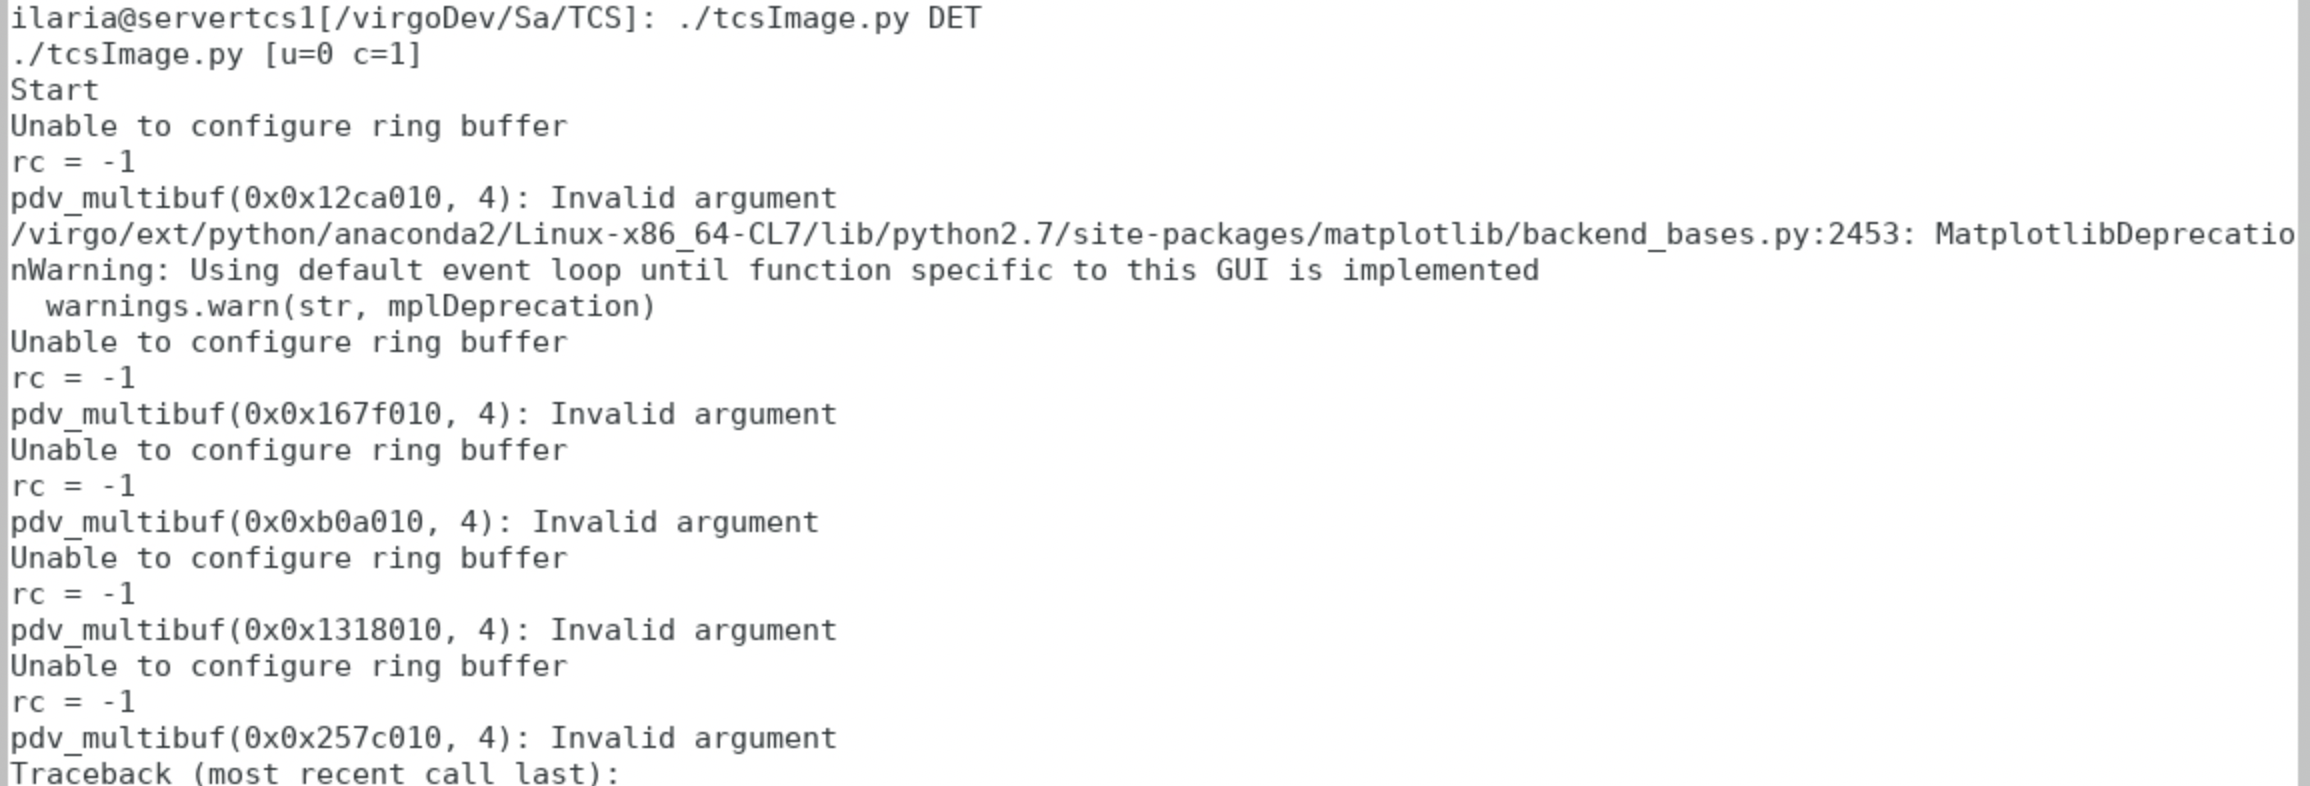Click the terminal's right-edge vertical scrollbar
This screenshot has height=786, width=2310.
2303,393
